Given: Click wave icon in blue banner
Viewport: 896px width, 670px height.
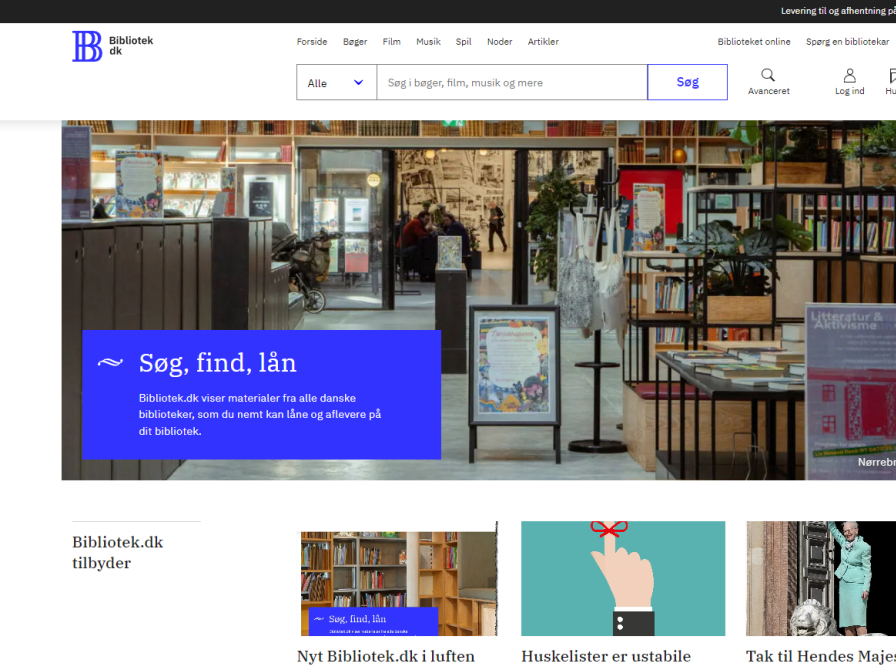Looking at the screenshot, I should tap(110, 362).
